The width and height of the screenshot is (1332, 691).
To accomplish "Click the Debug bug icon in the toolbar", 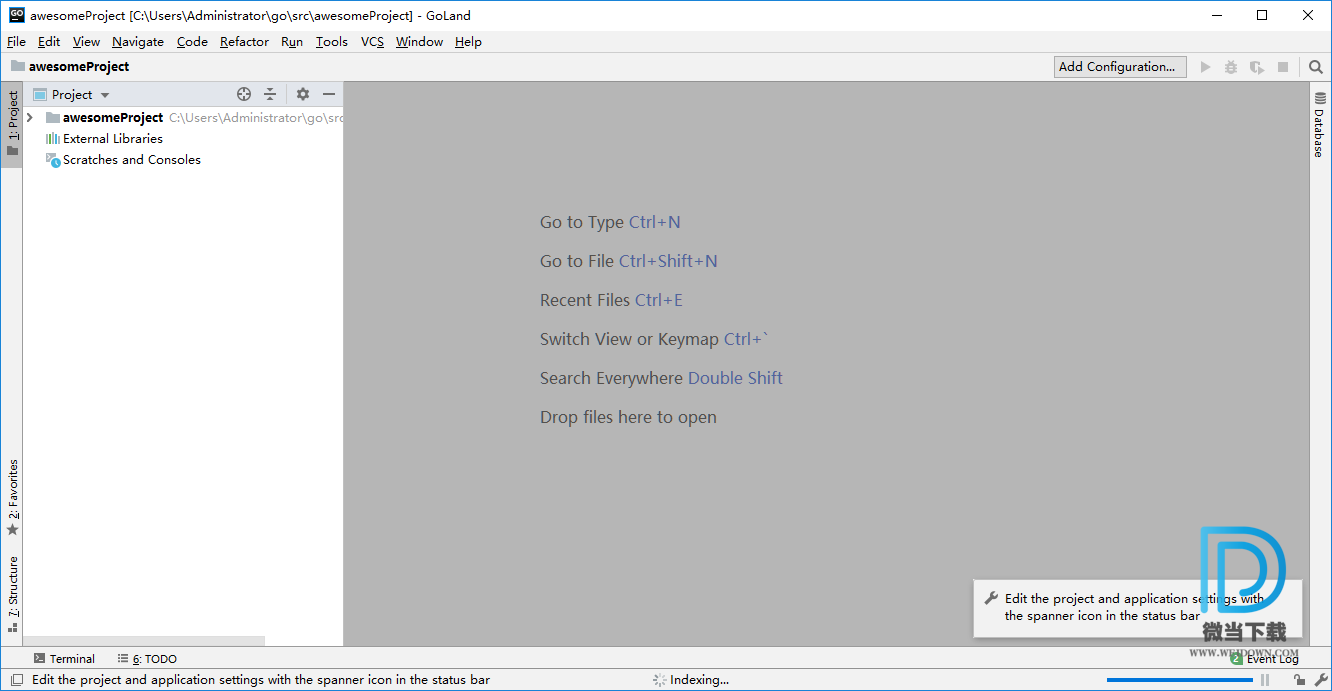I will [x=1231, y=67].
